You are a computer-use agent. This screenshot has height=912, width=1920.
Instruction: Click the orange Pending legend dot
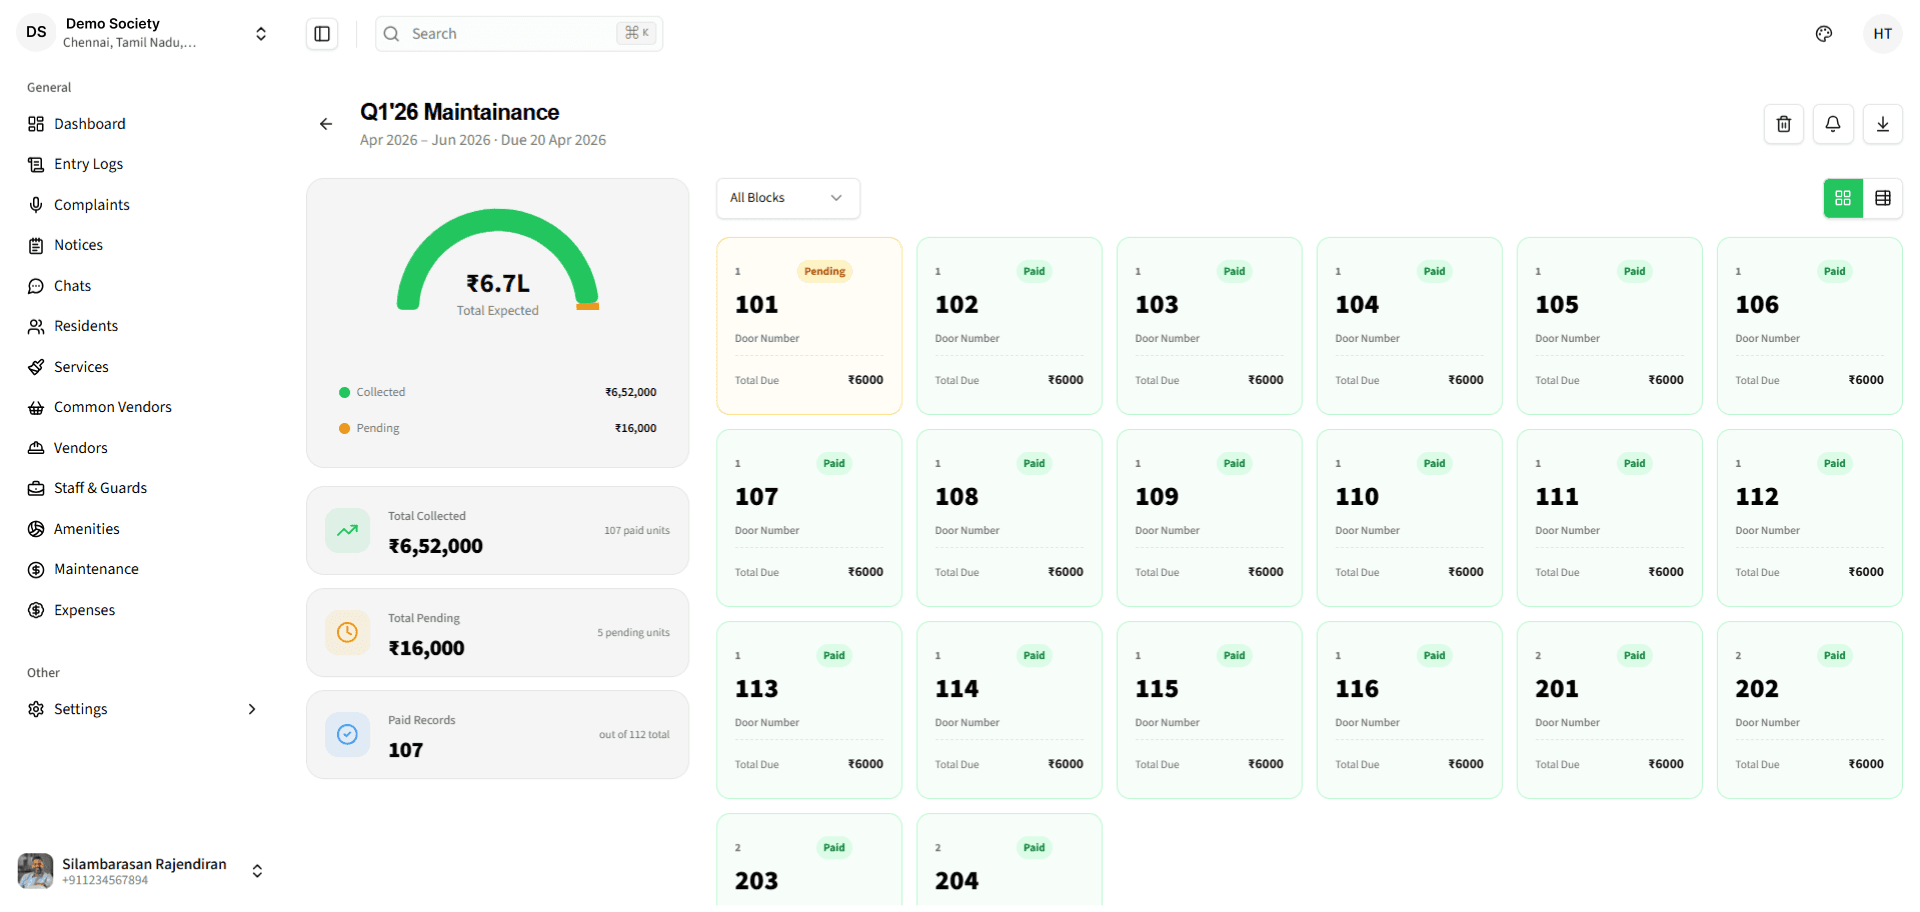point(344,429)
